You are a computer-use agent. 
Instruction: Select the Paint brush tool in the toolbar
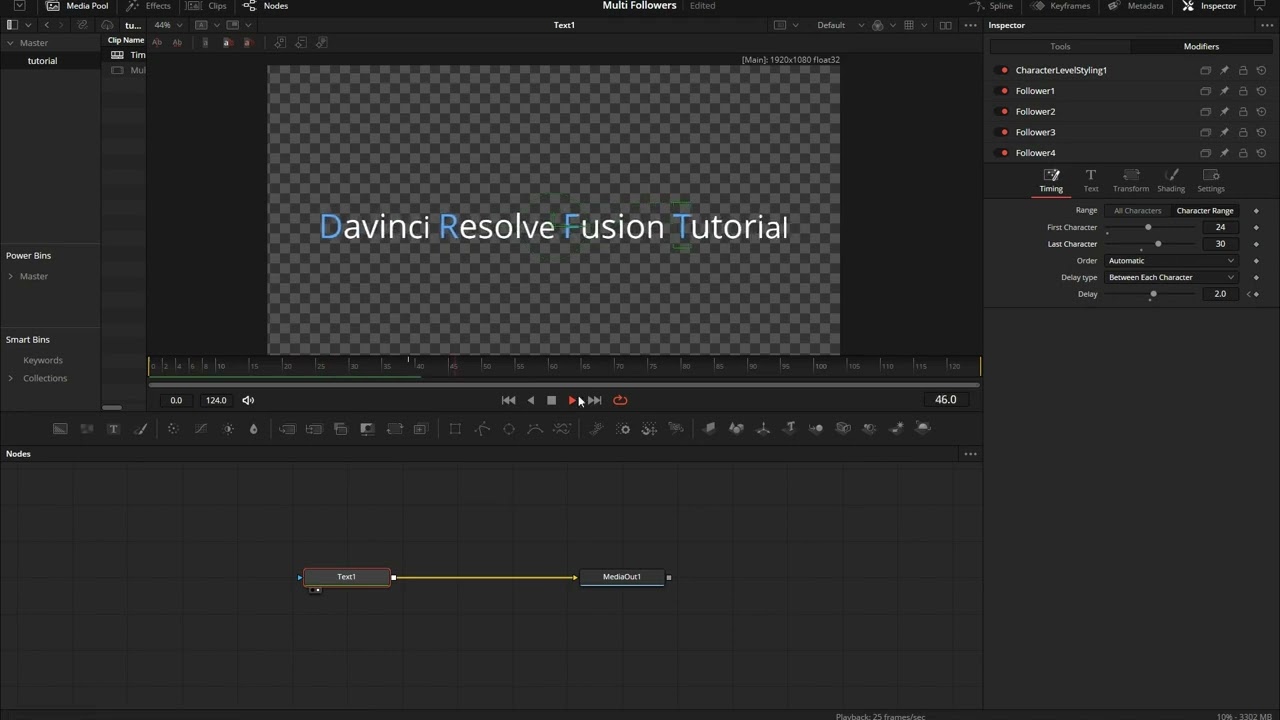[141, 429]
